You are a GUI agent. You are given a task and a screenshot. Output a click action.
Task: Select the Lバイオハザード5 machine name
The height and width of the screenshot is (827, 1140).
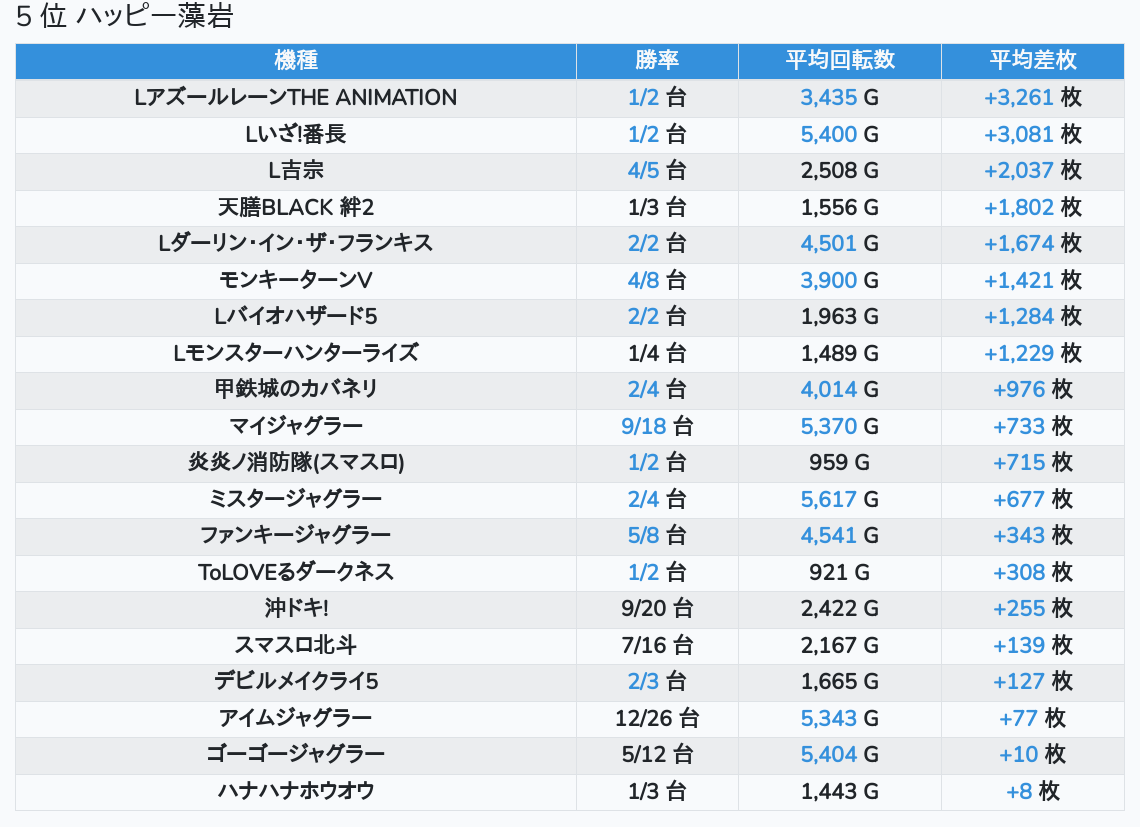pos(296,316)
